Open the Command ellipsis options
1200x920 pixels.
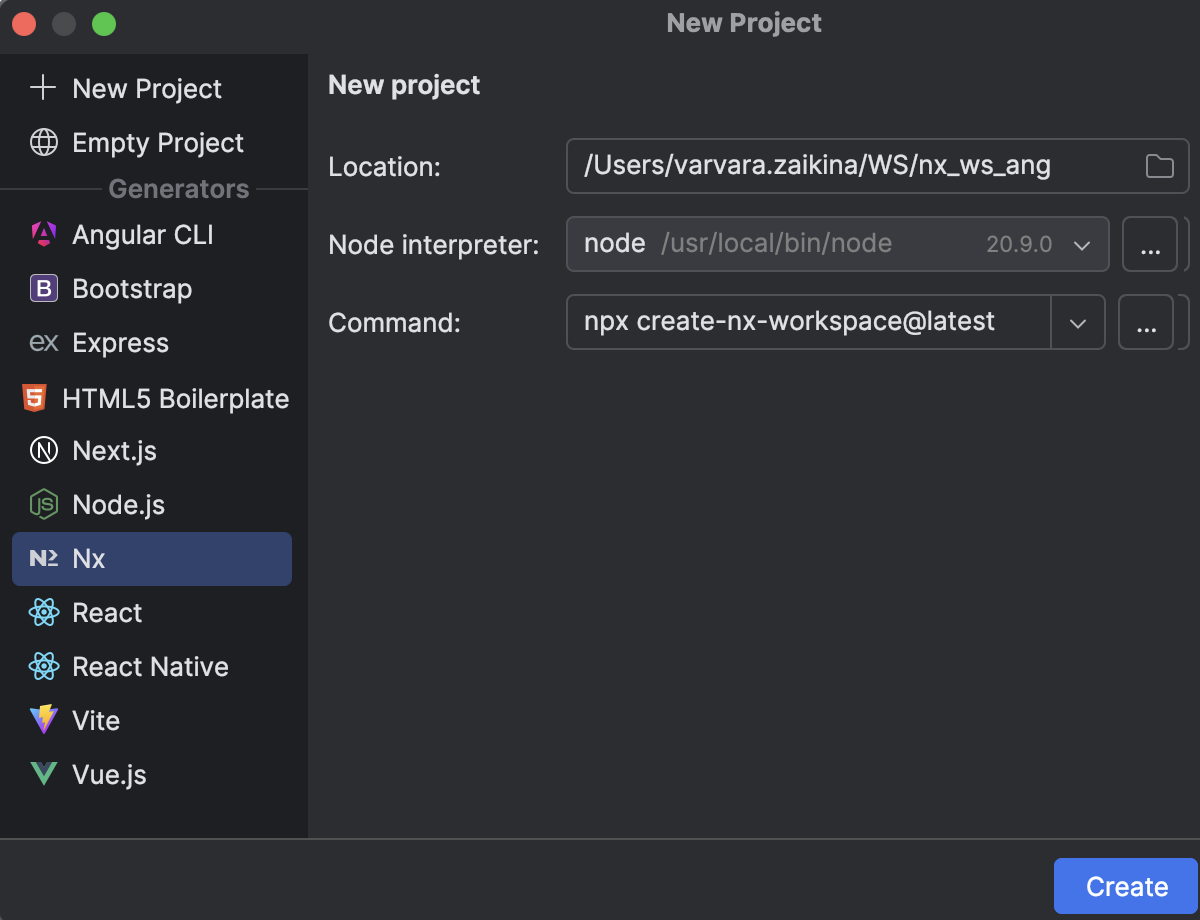tap(1146, 322)
